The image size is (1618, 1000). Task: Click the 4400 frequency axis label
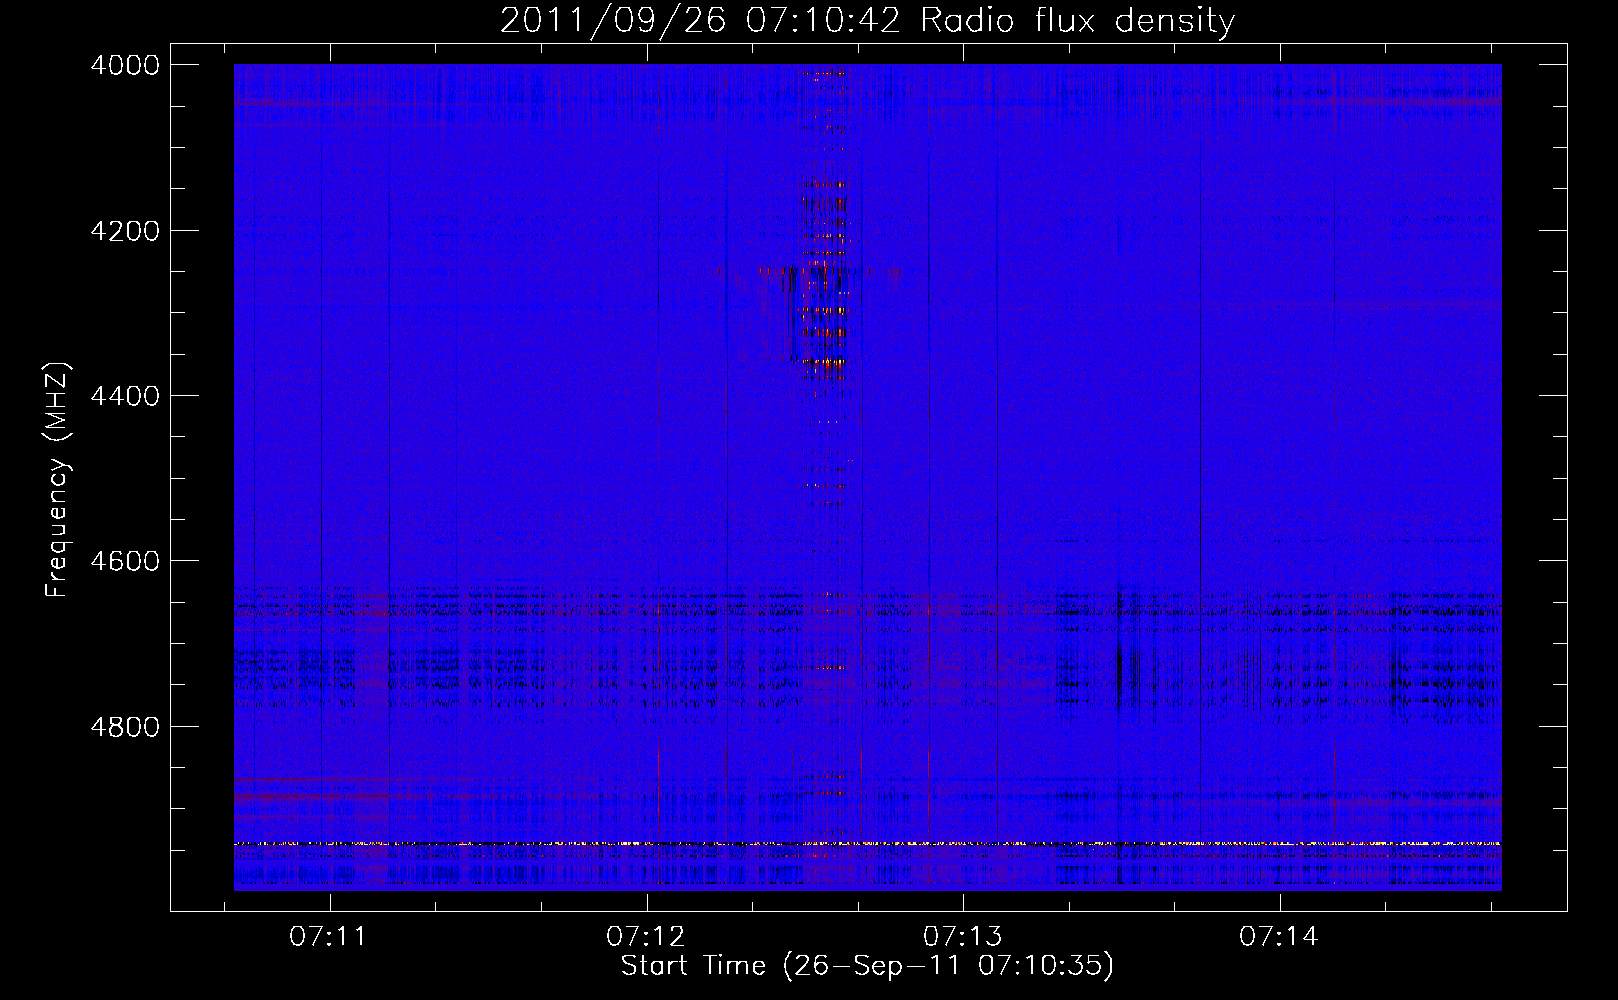[125, 396]
